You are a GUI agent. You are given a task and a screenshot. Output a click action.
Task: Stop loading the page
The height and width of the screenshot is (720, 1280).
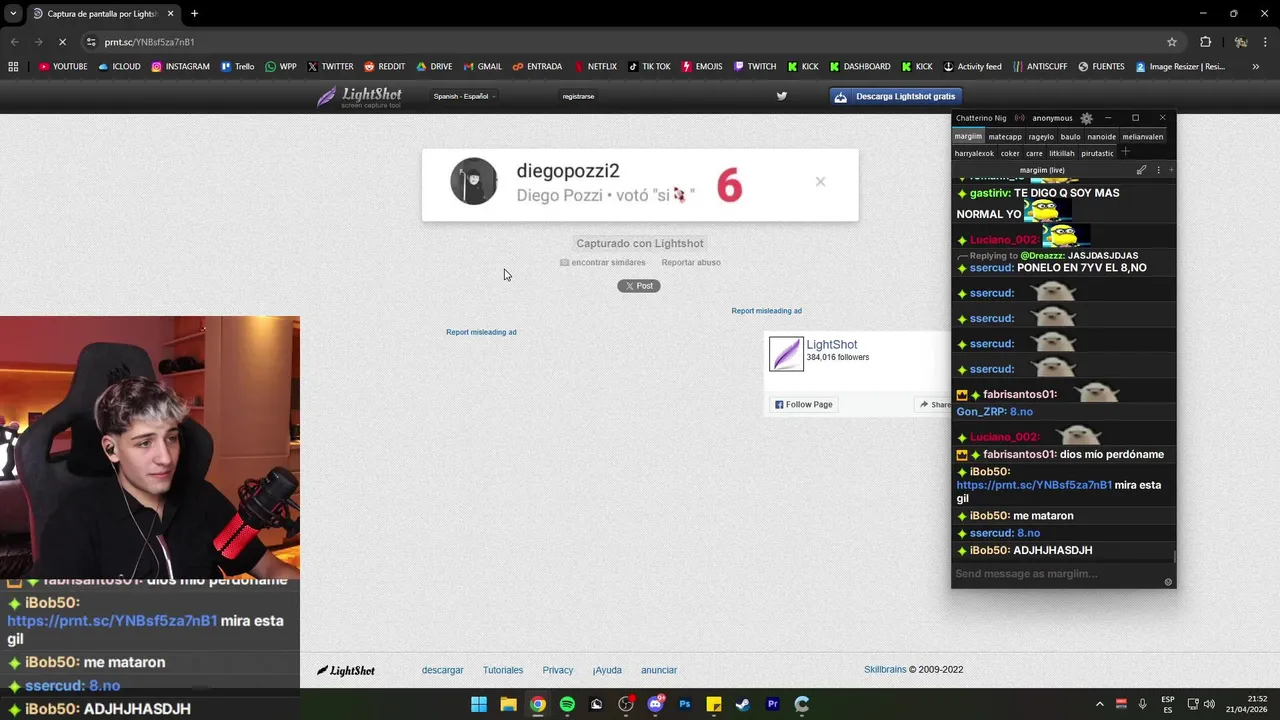pyautogui.click(x=62, y=42)
